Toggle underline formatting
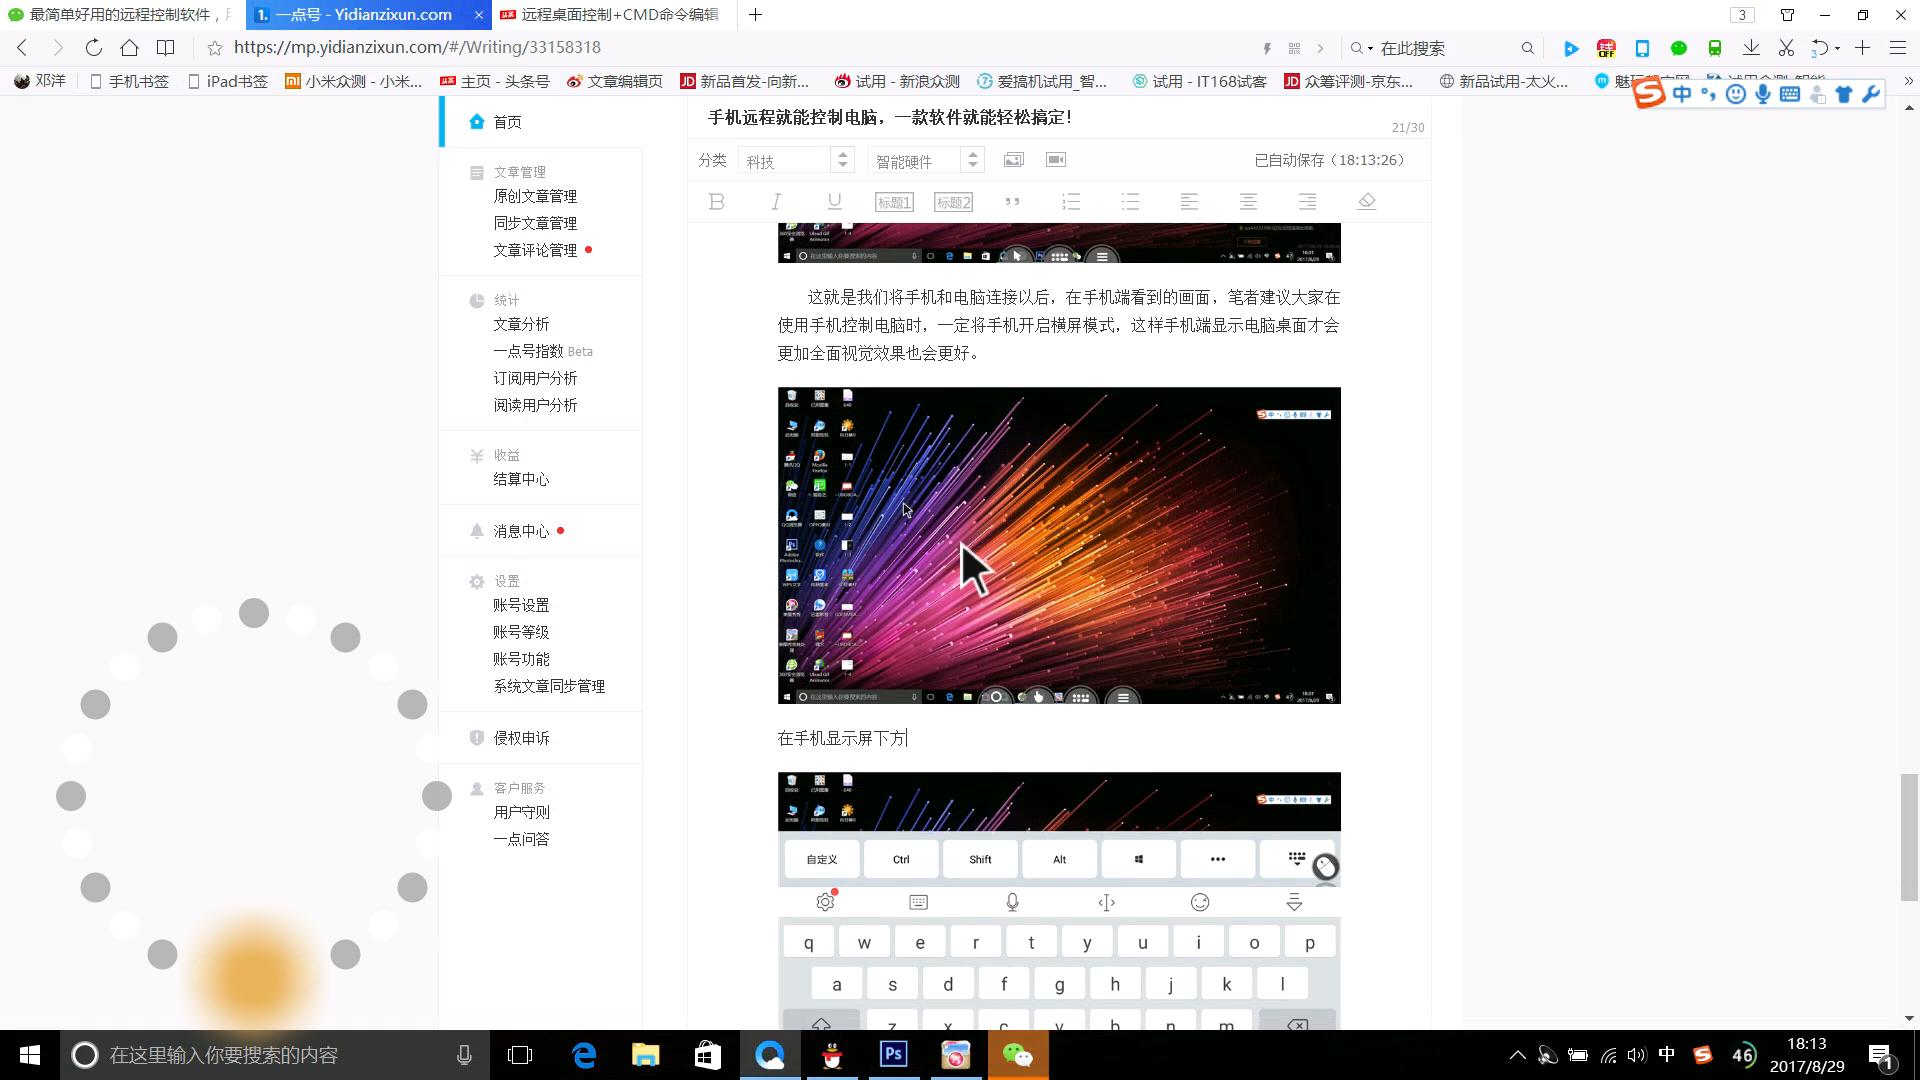1920x1080 pixels. 834,201
